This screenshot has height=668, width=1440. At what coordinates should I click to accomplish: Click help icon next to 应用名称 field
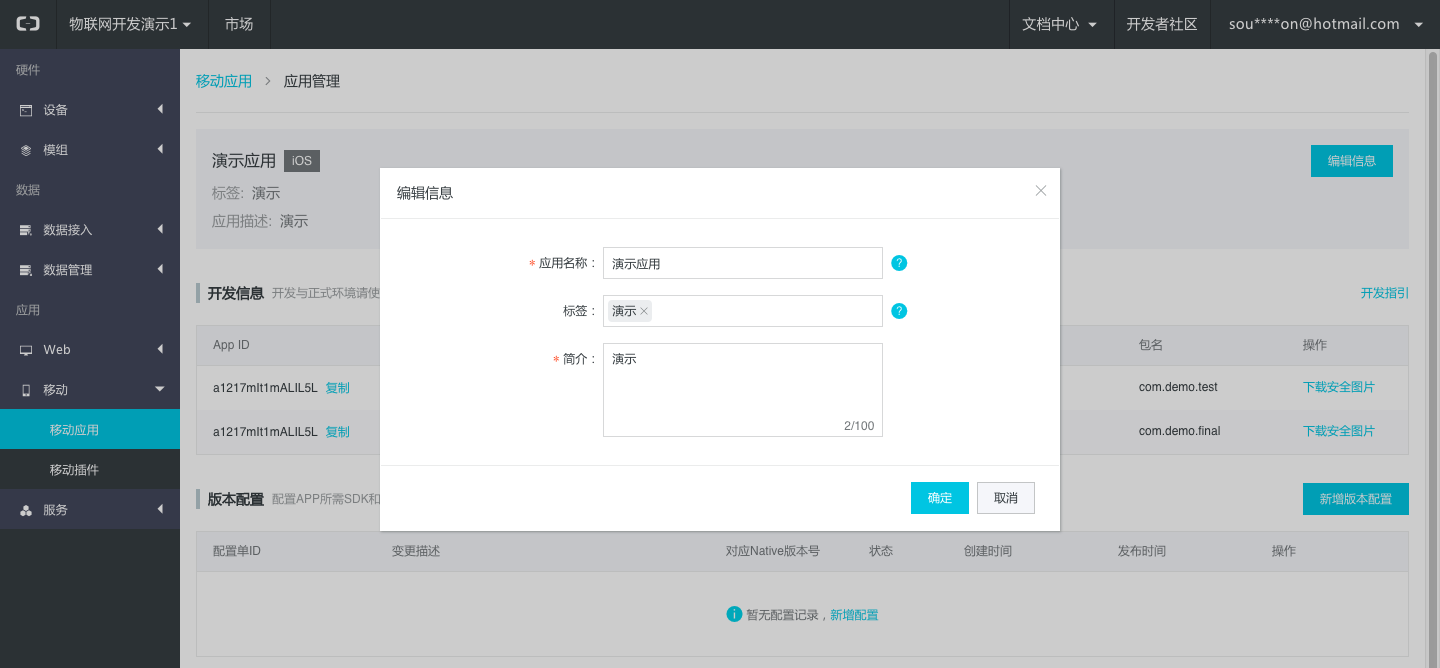[x=899, y=263]
